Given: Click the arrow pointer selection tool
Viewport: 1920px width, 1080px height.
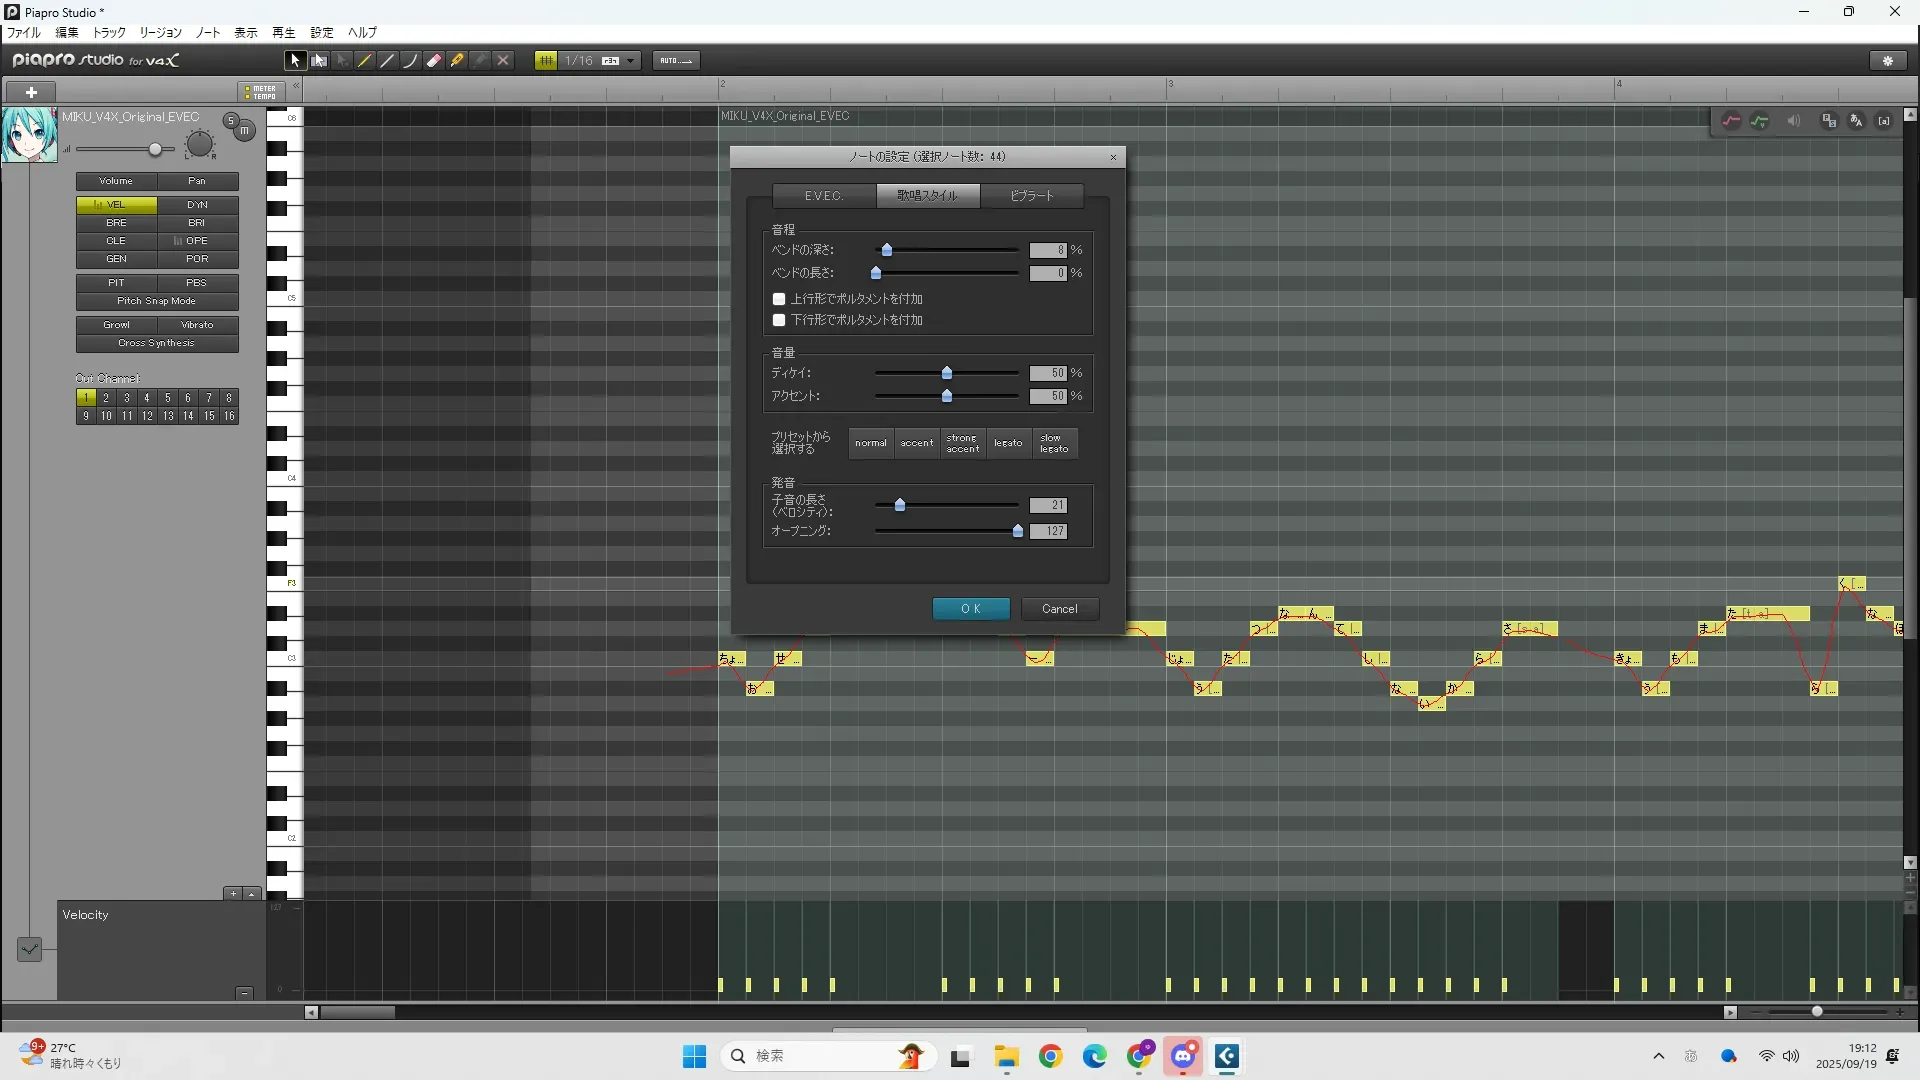Looking at the screenshot, I should click(295, 61).
